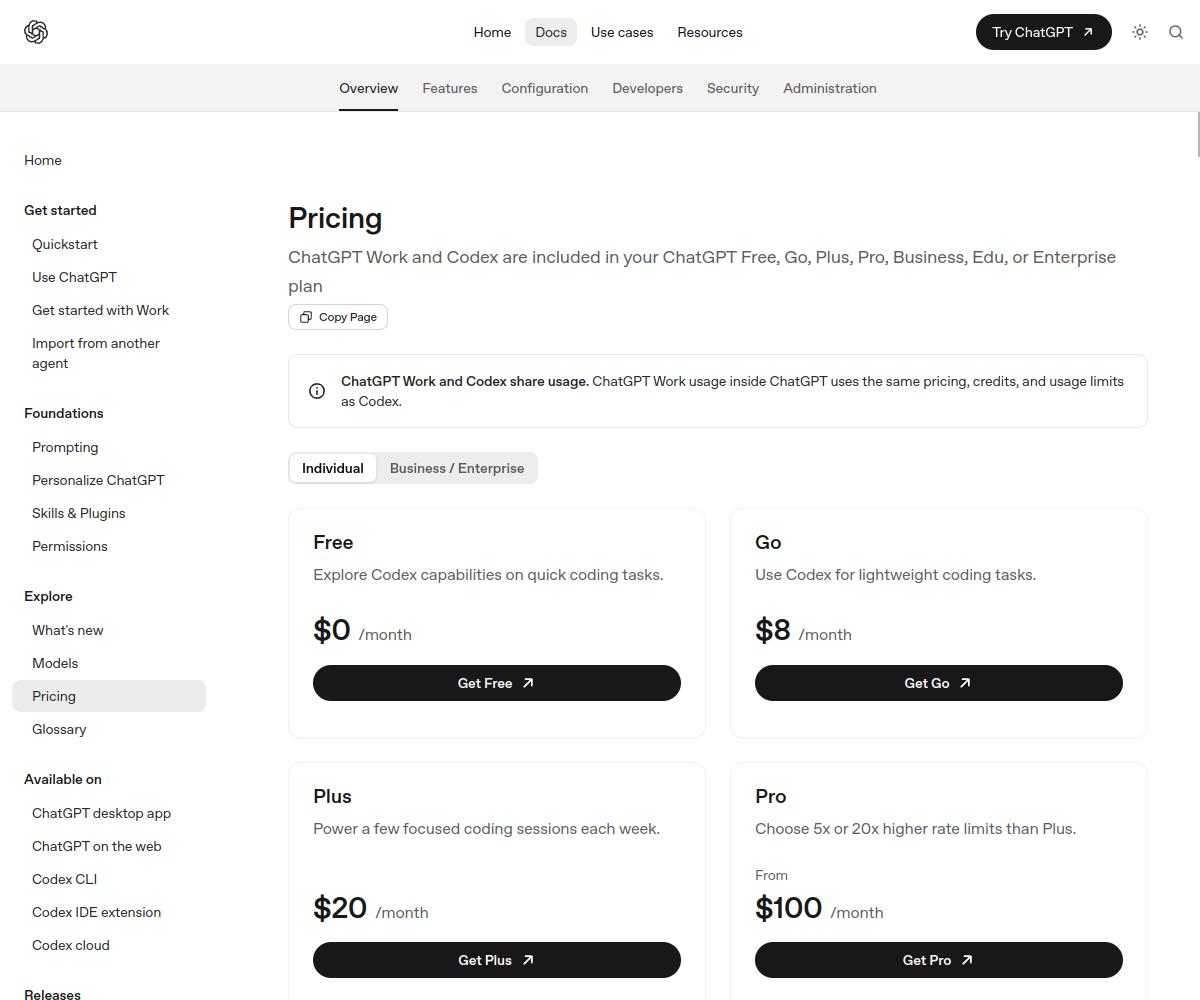1200x1000 pixels.
Task: Select Docs in the top navigation
Action: [x=551, y=32]
